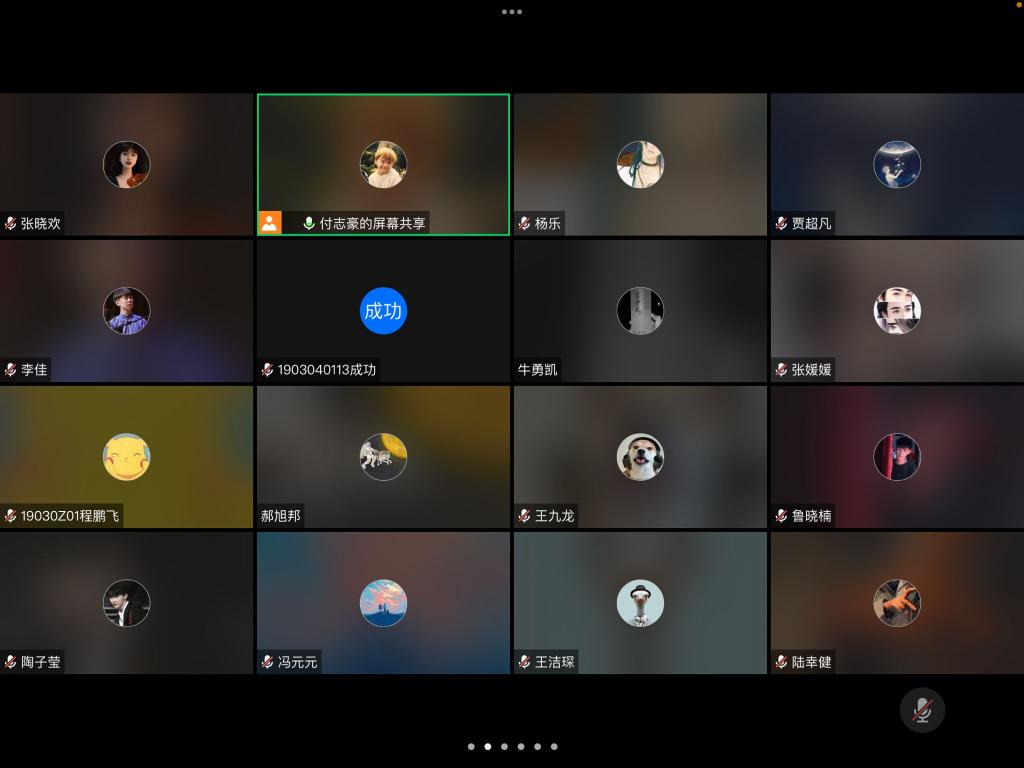Go to the first page dot
Viewport: 1024px width, 768px height.
(x=470, y=746)
